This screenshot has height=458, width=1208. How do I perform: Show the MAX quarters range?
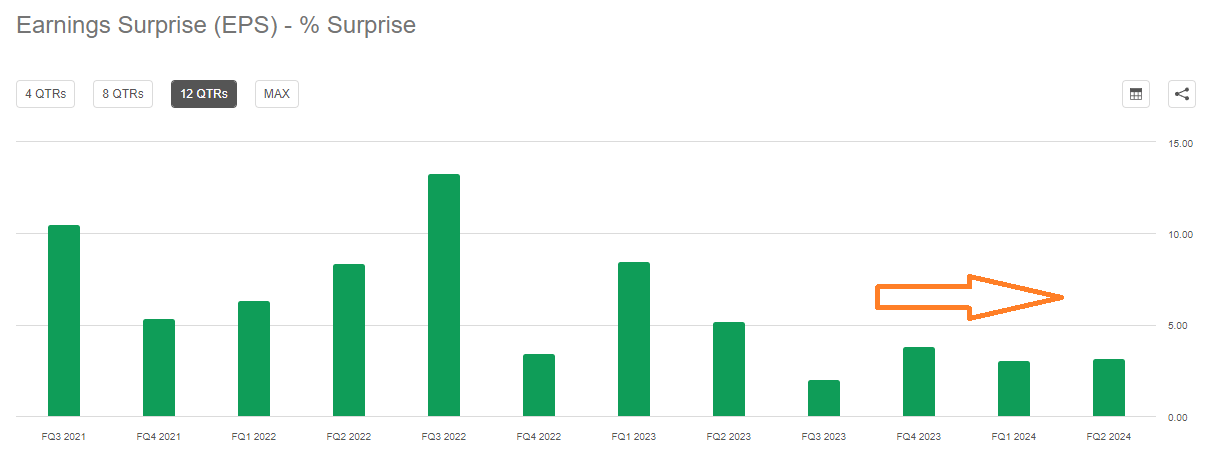[x=276, y=94]
